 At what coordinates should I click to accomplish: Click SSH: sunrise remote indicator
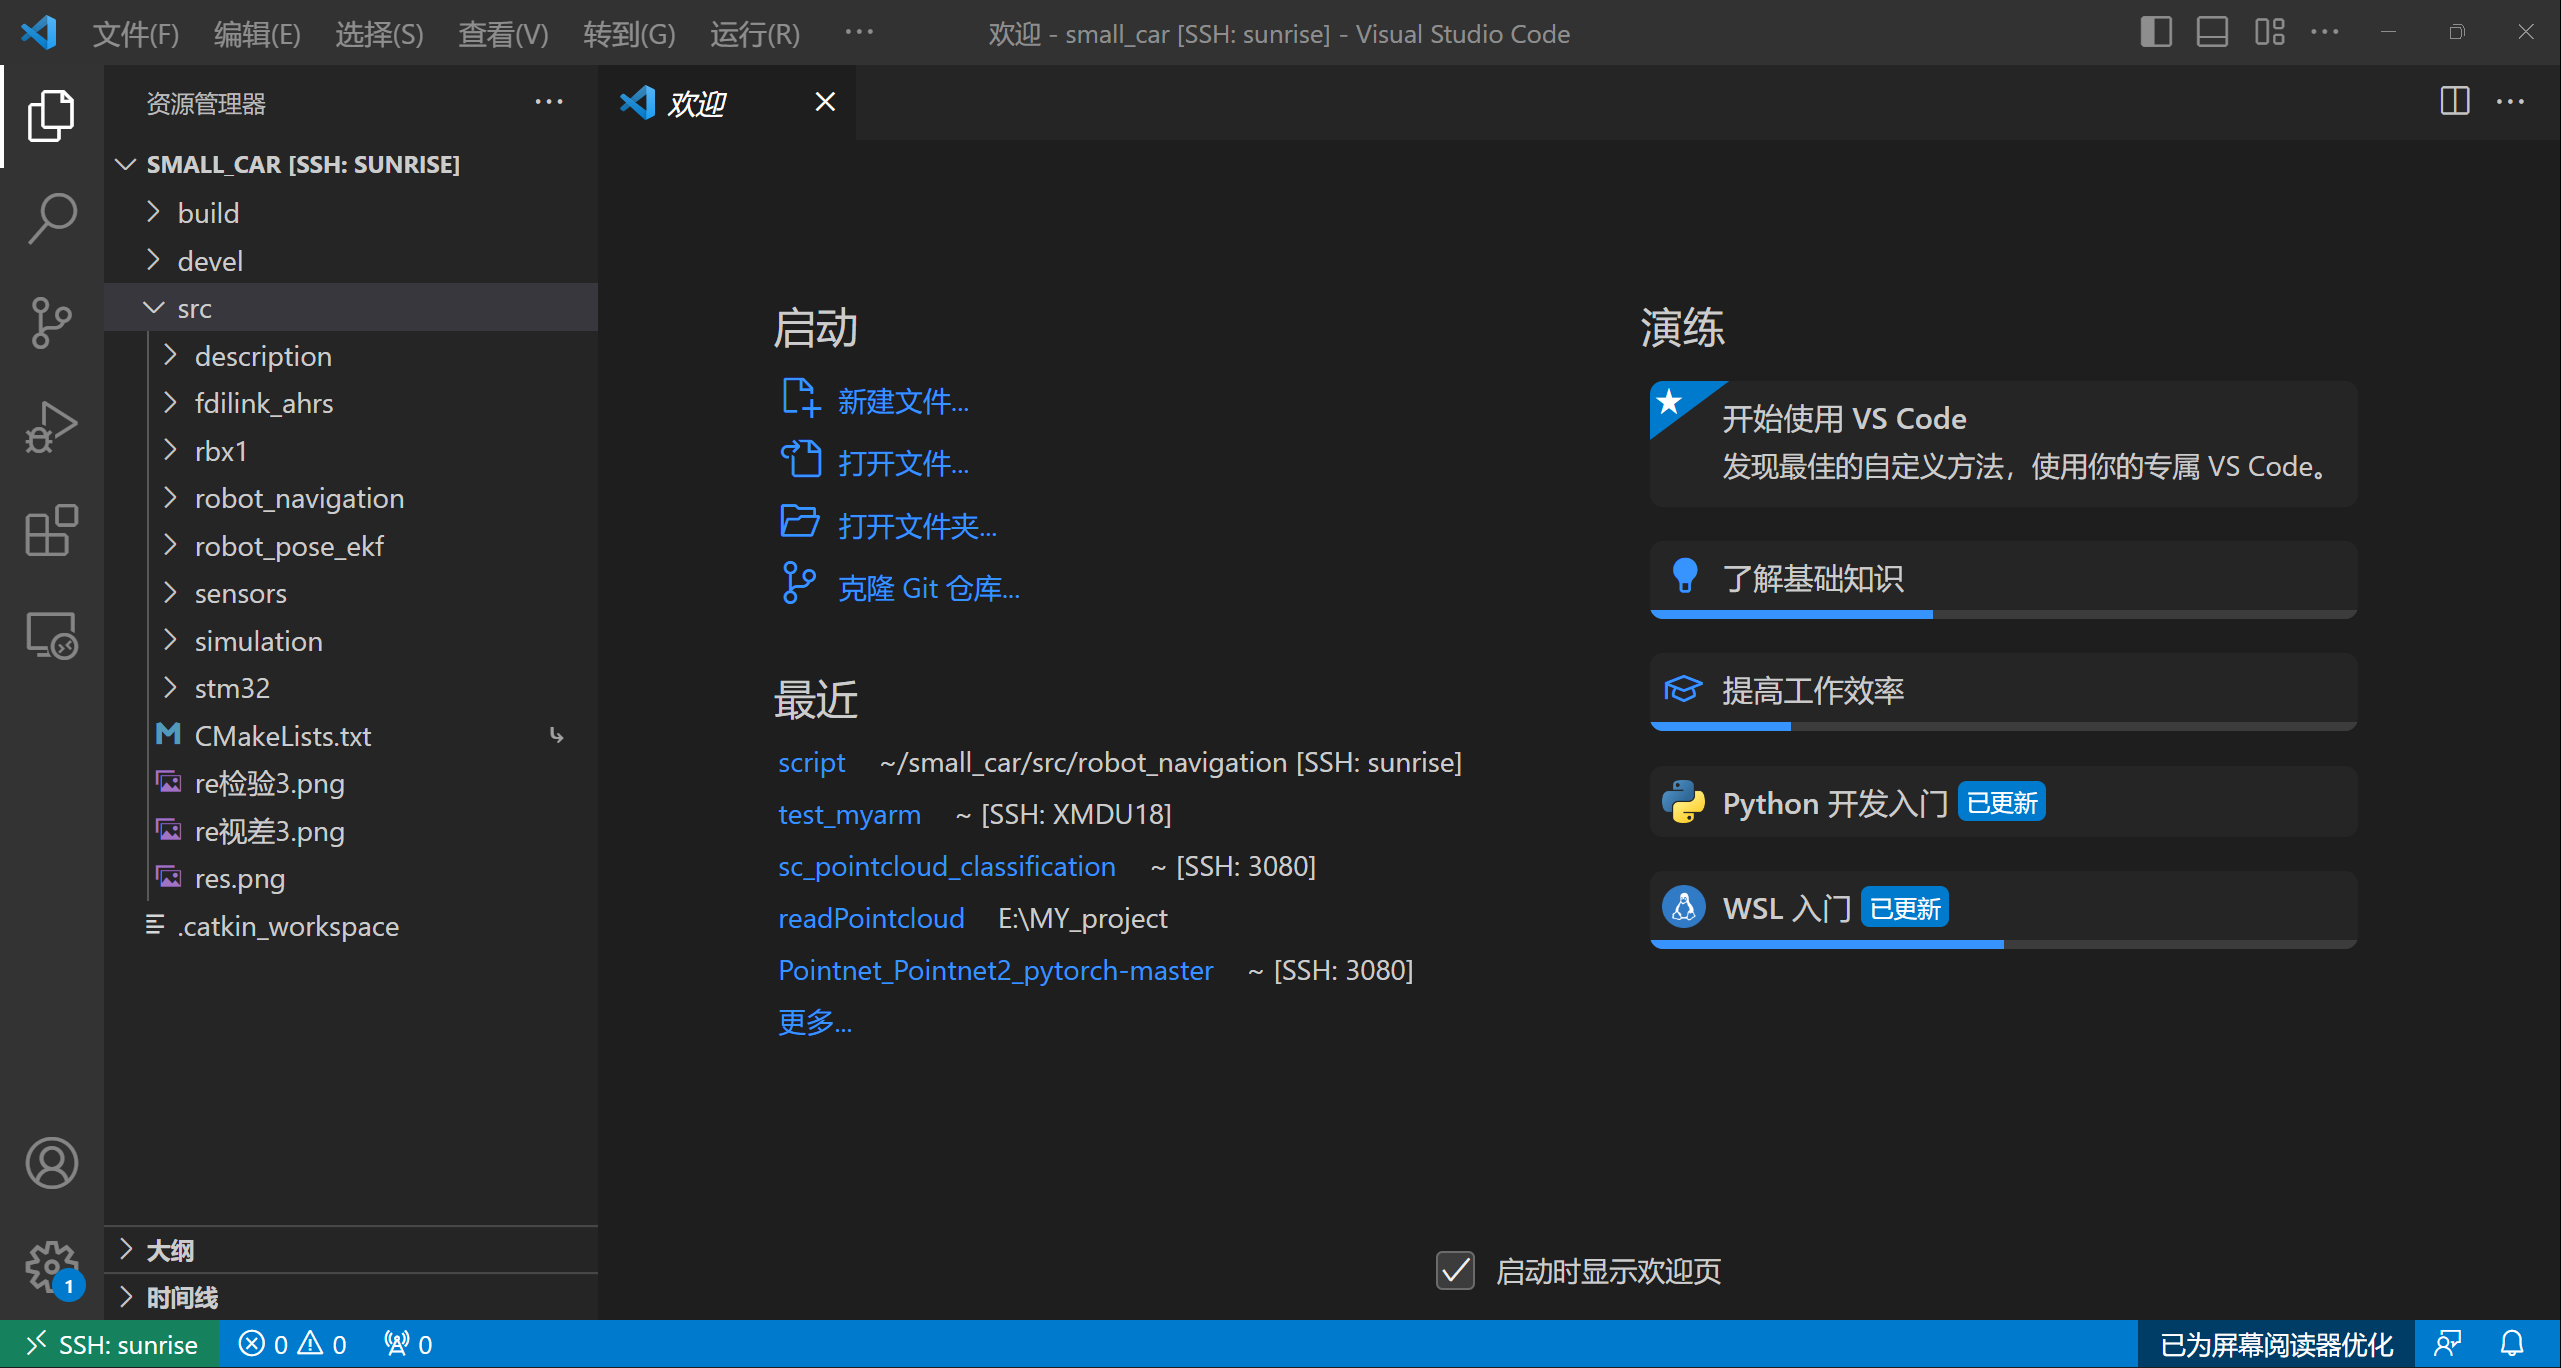(110, 1344)
